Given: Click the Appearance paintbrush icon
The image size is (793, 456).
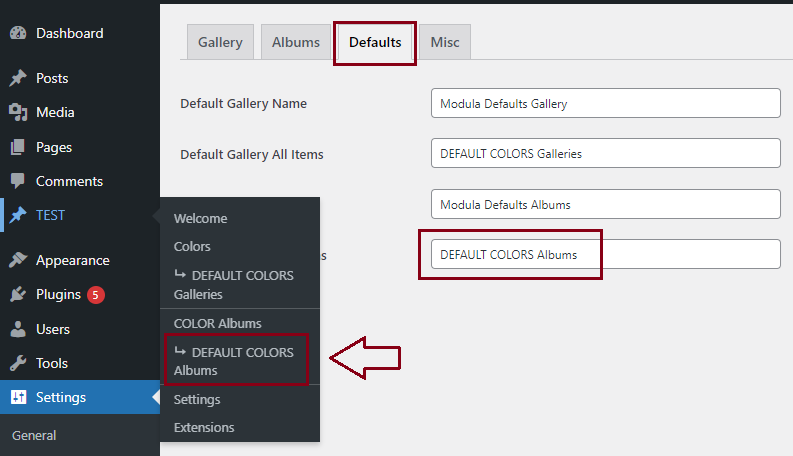Looking at the screenshot, I should click(18, 260).
